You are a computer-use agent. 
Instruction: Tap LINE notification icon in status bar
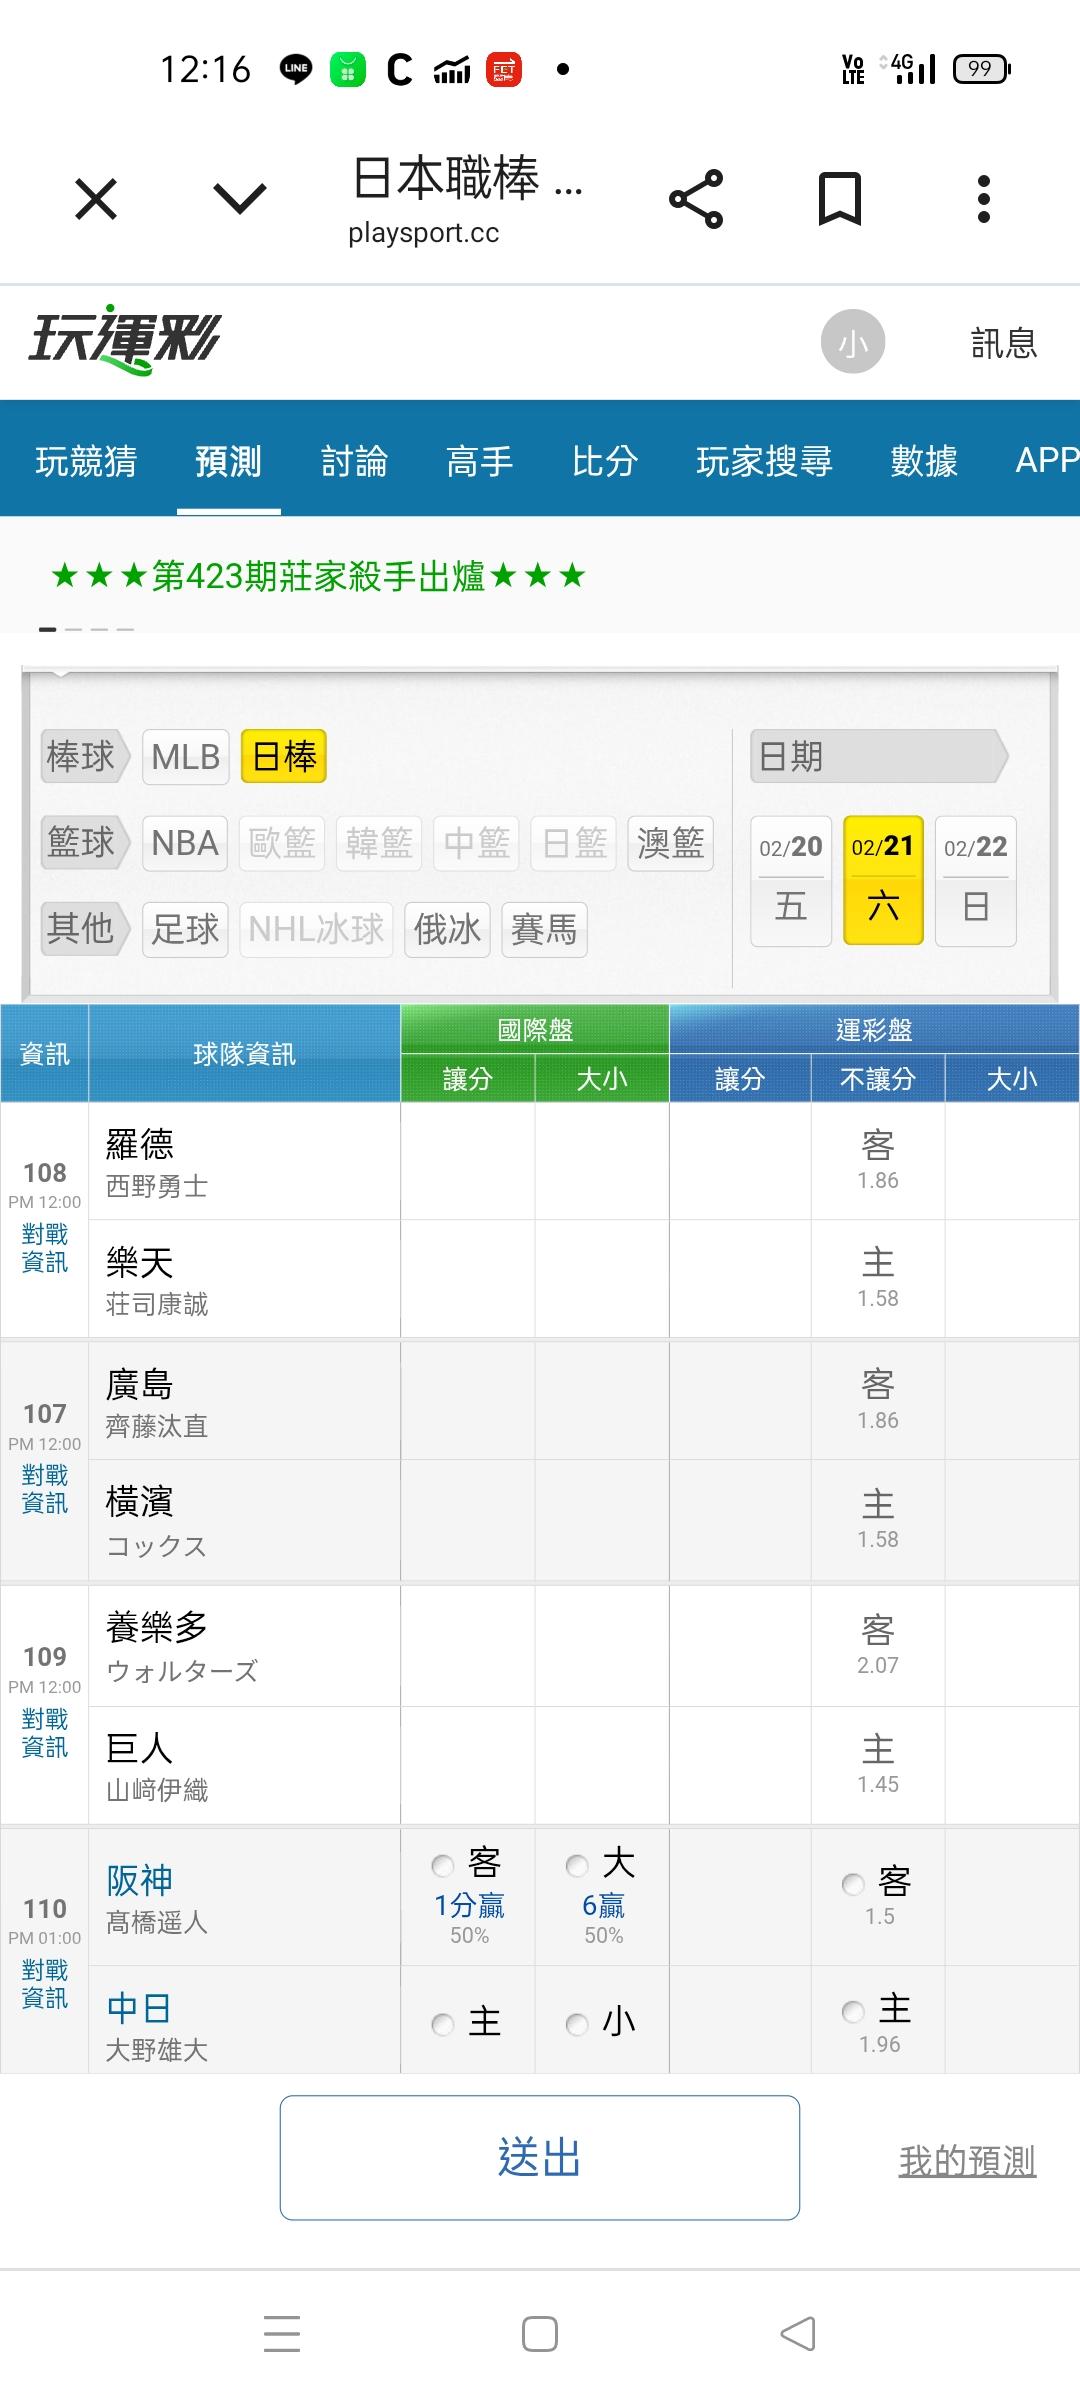coord(296,69)
